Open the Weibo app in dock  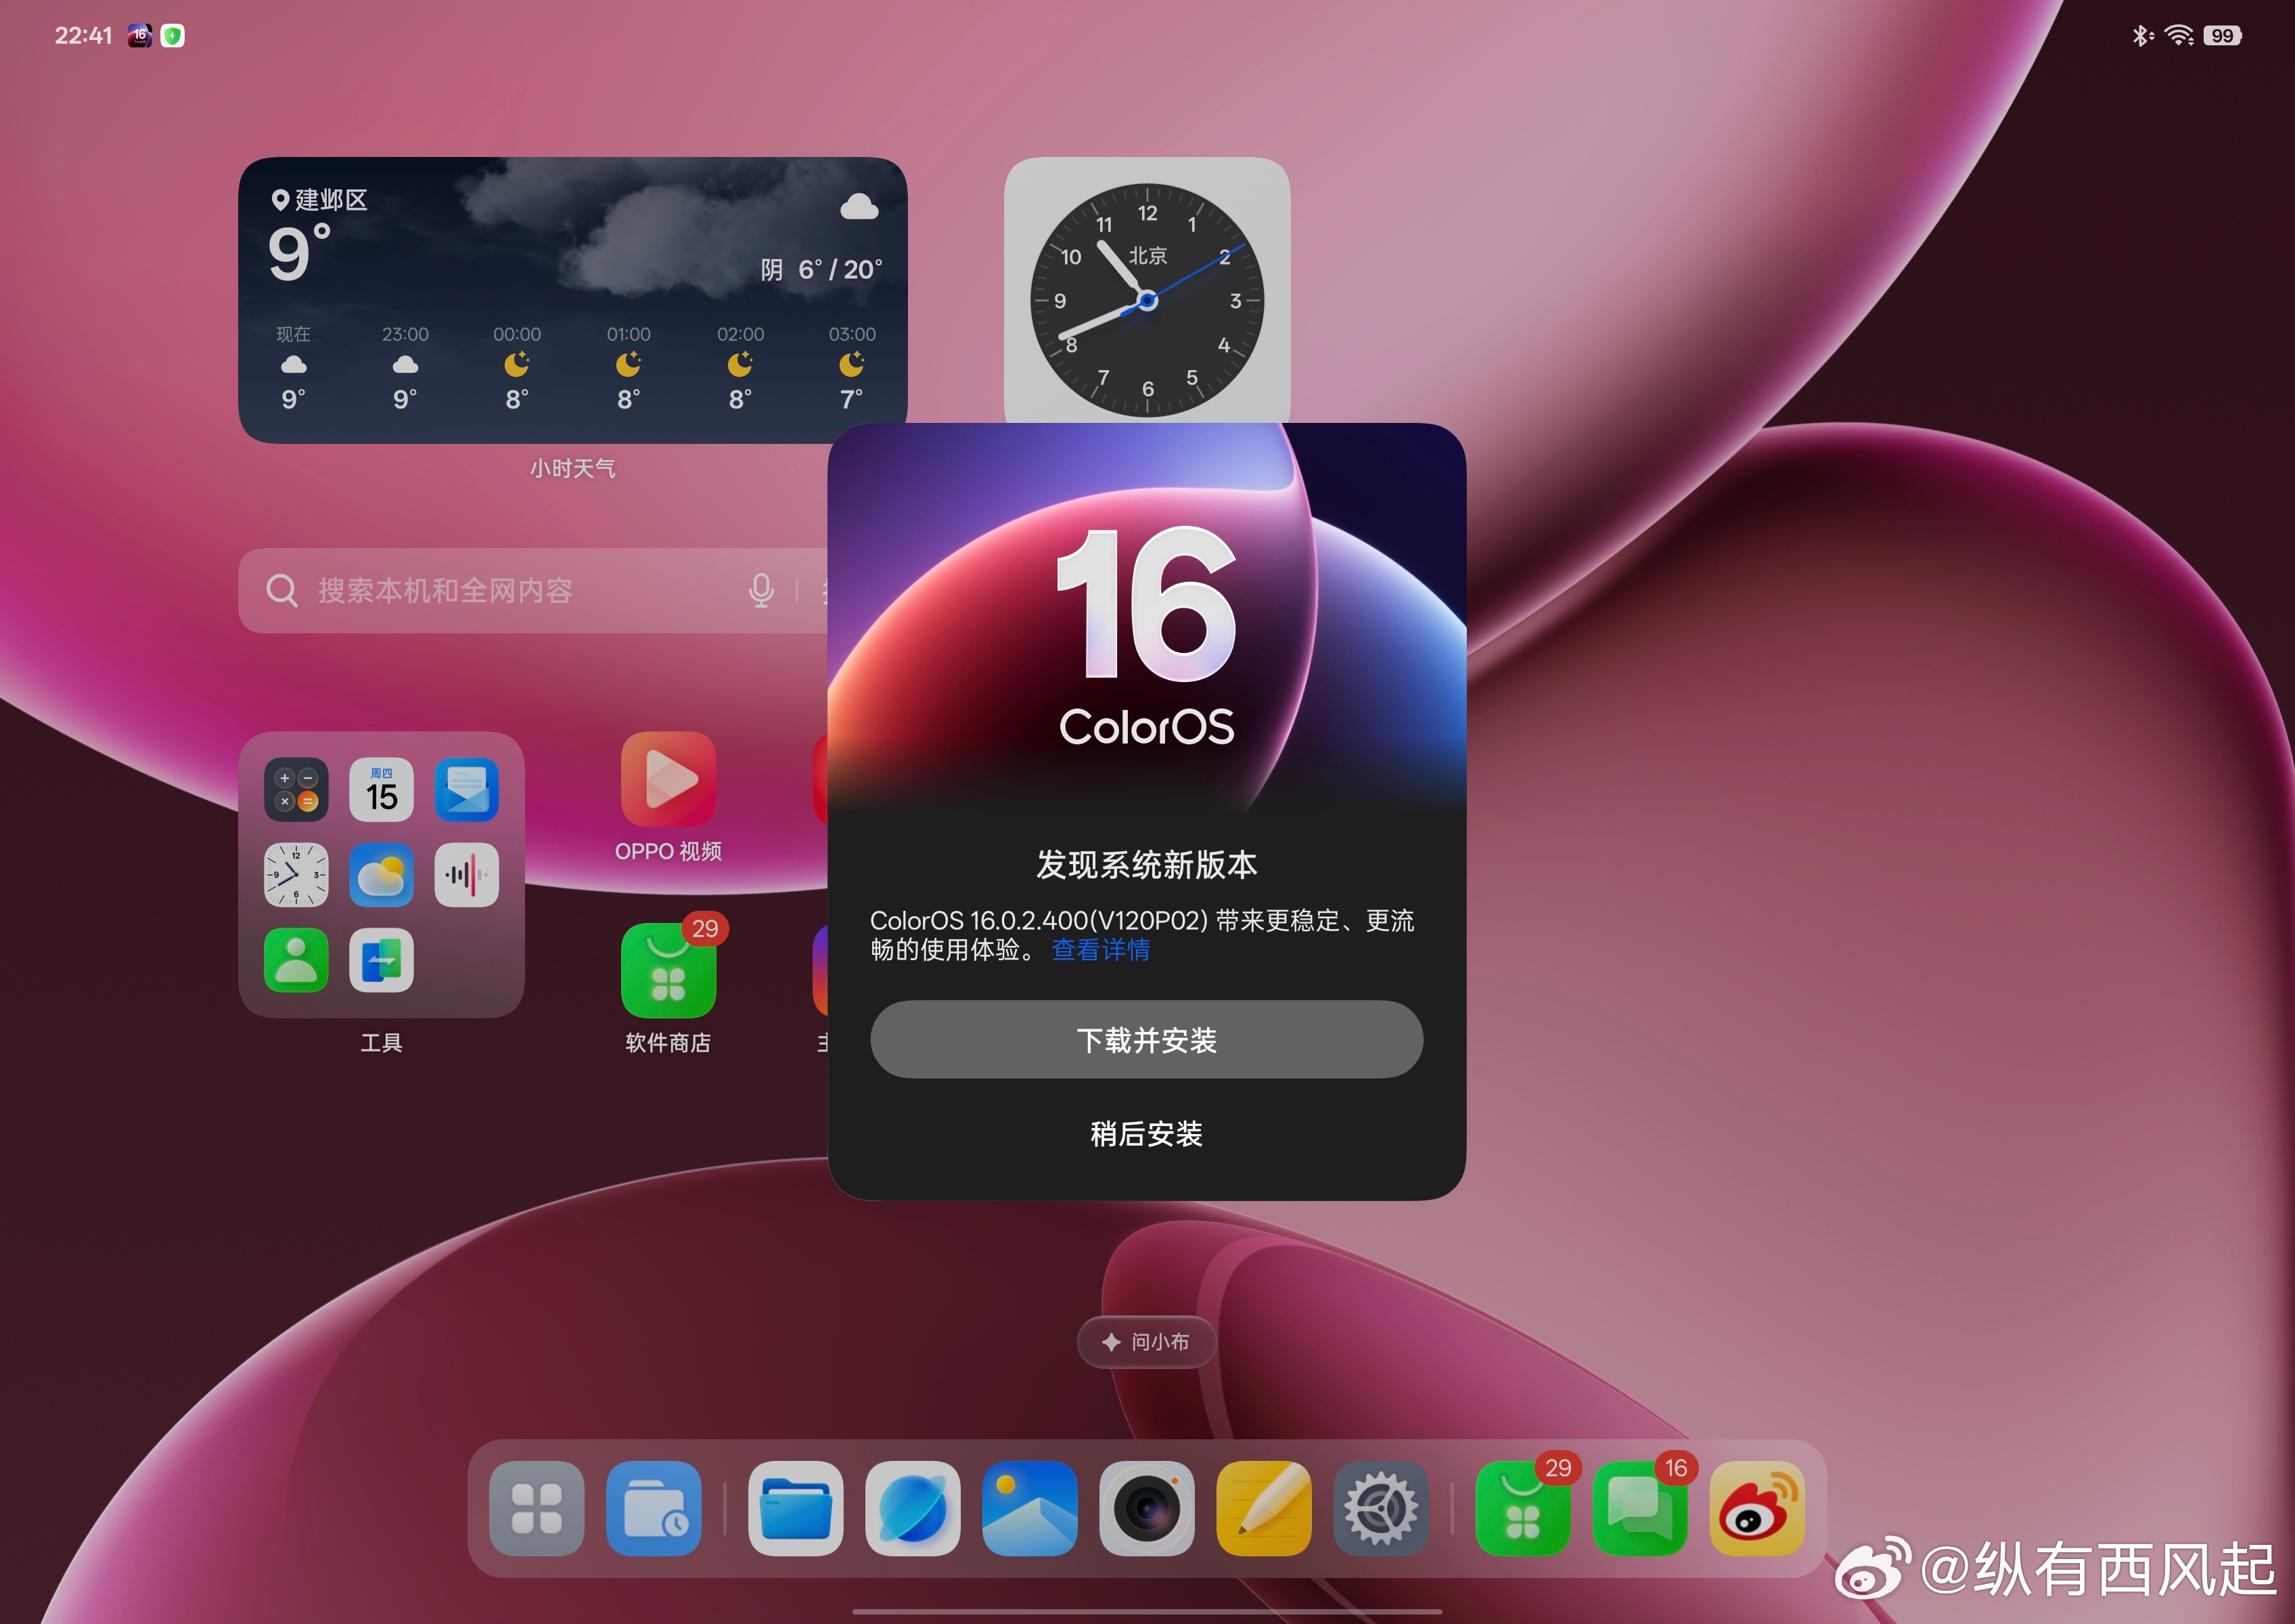[x=1757, y=1509]
